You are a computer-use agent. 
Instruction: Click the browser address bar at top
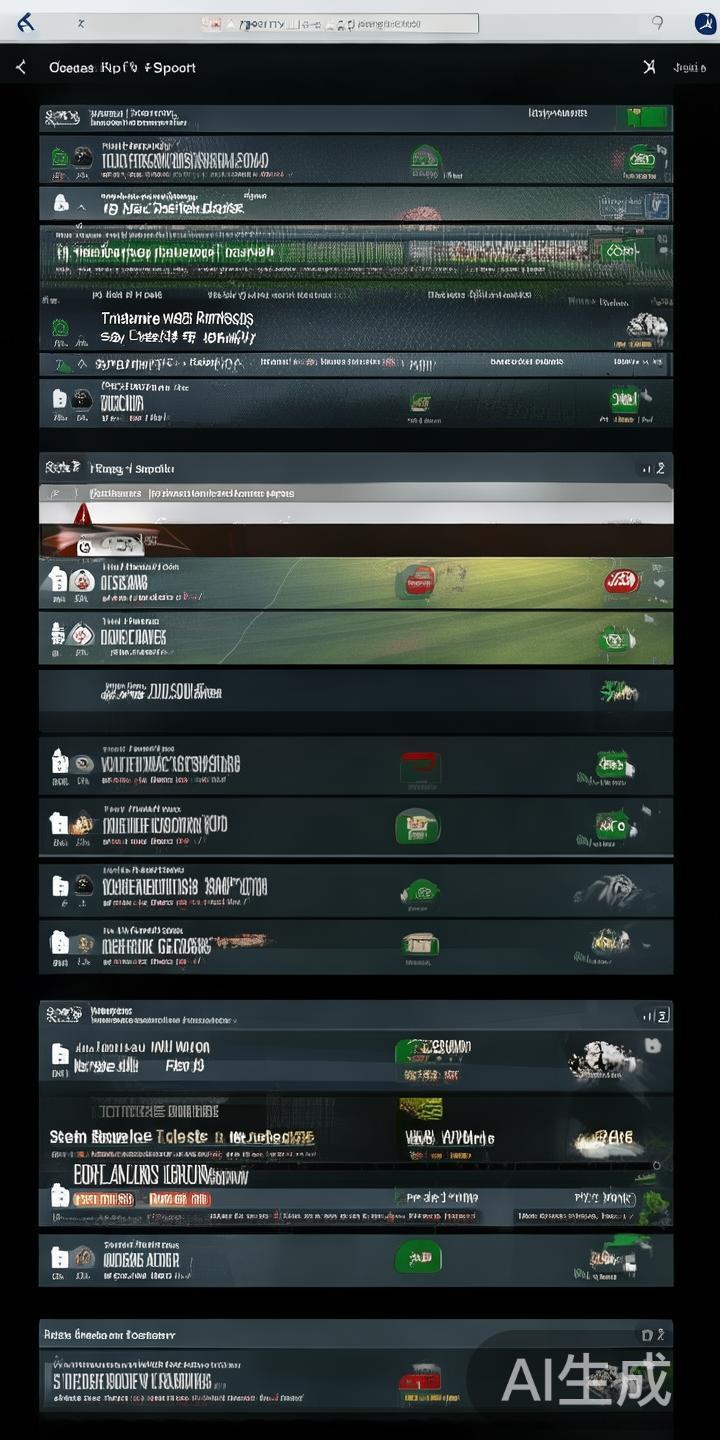coord(339,23)
